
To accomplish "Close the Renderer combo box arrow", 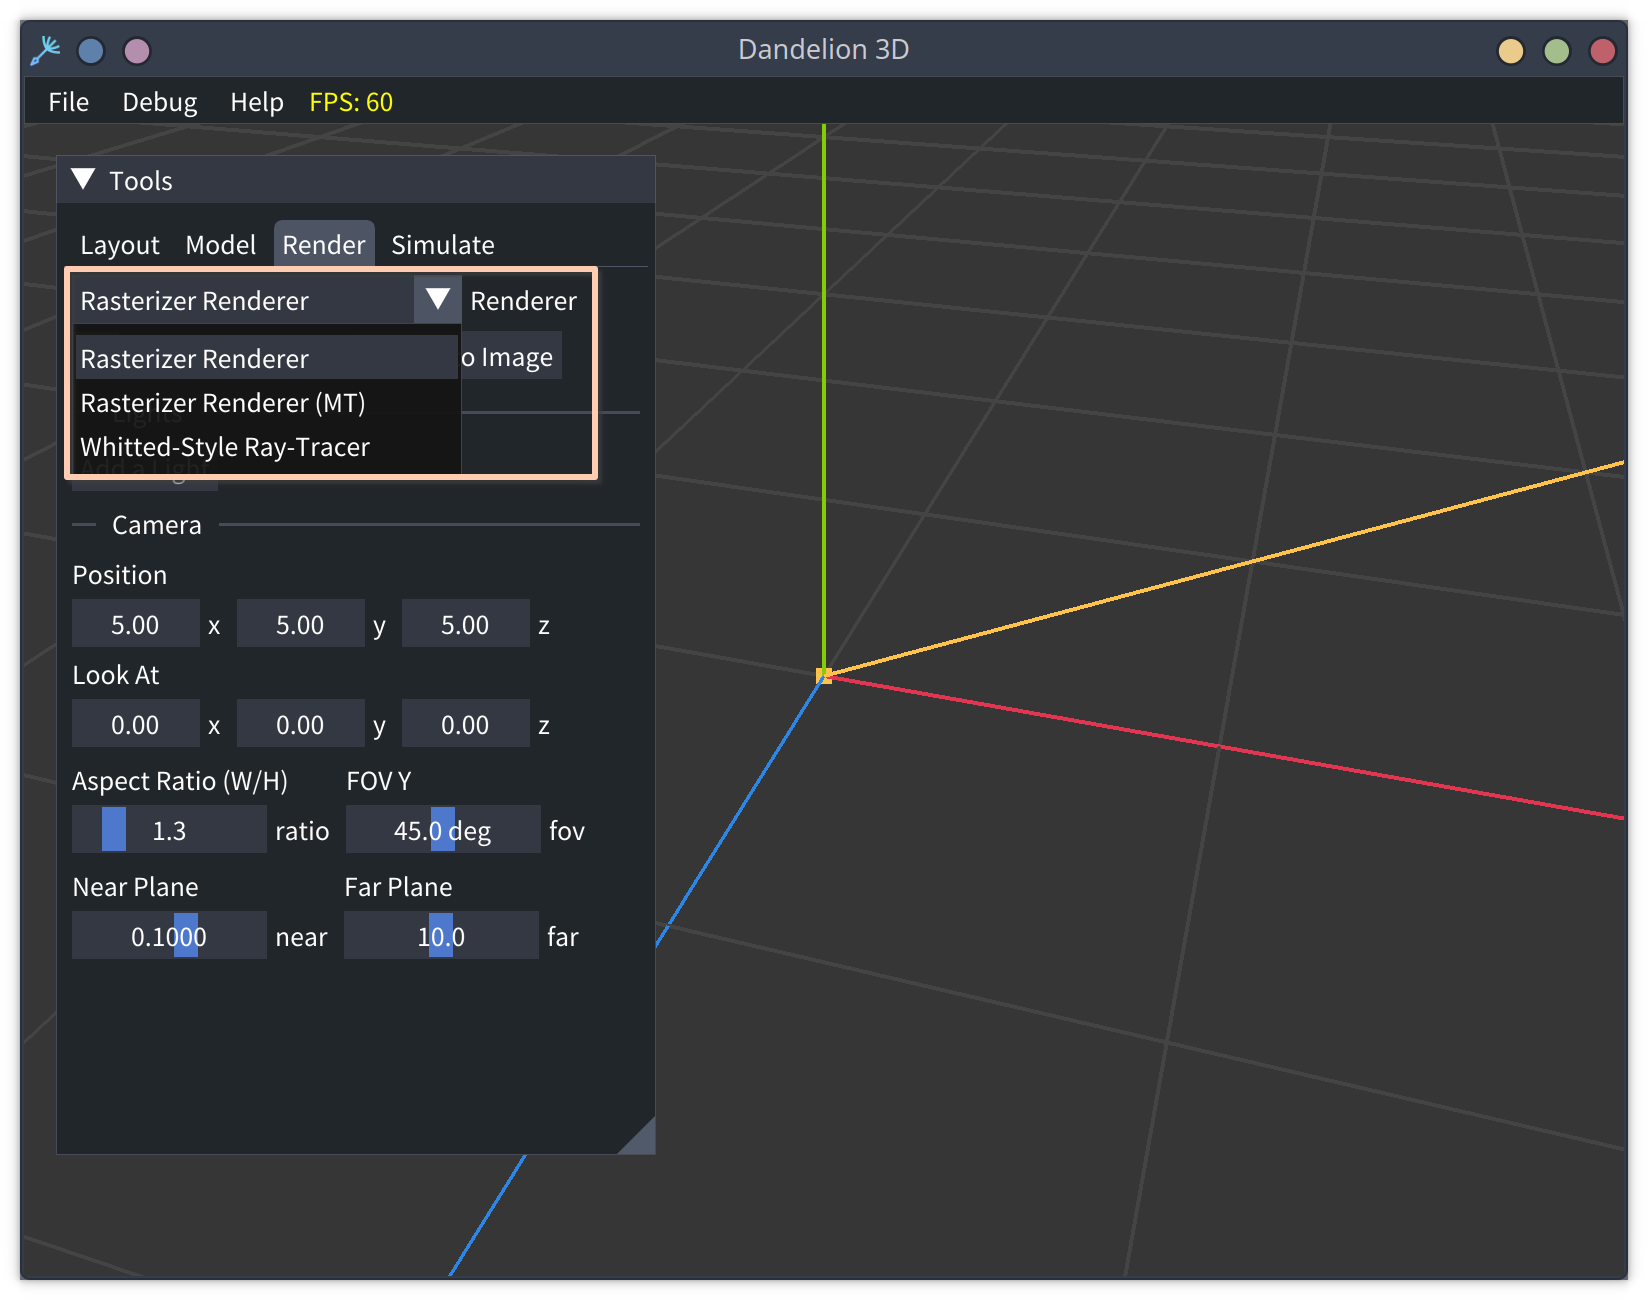I will click(437, 300).
